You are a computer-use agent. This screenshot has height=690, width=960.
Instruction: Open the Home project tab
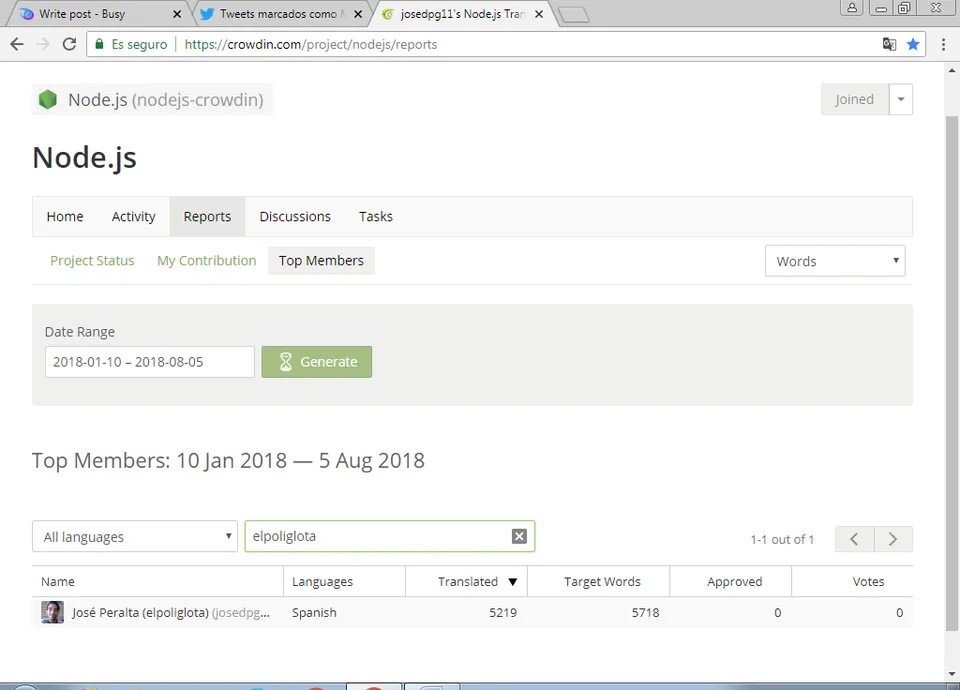point(65,217)
